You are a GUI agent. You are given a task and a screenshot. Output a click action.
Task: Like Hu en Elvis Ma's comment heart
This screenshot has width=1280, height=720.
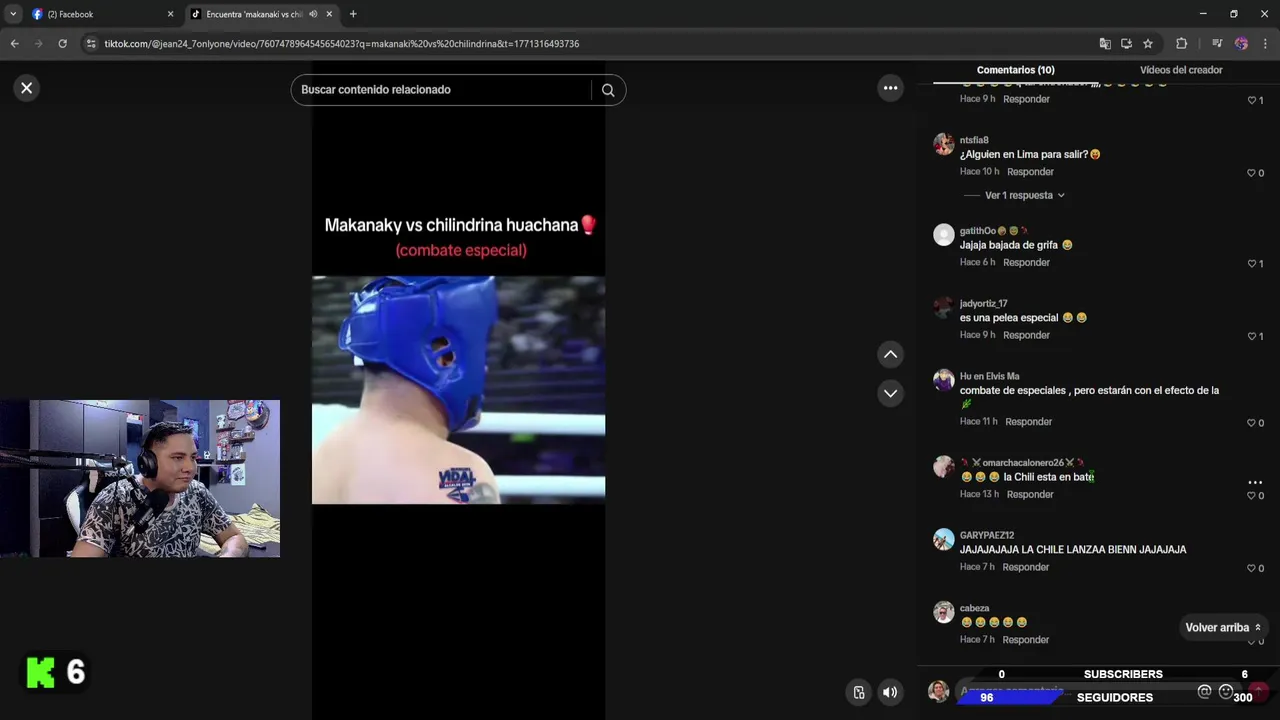point(1251,423)
